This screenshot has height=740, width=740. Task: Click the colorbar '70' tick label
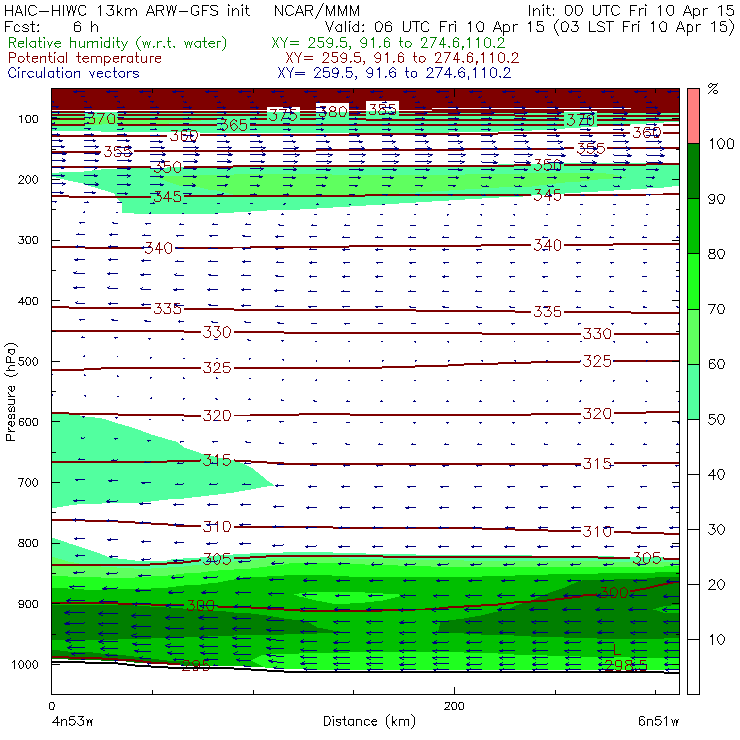click(716, 309)
